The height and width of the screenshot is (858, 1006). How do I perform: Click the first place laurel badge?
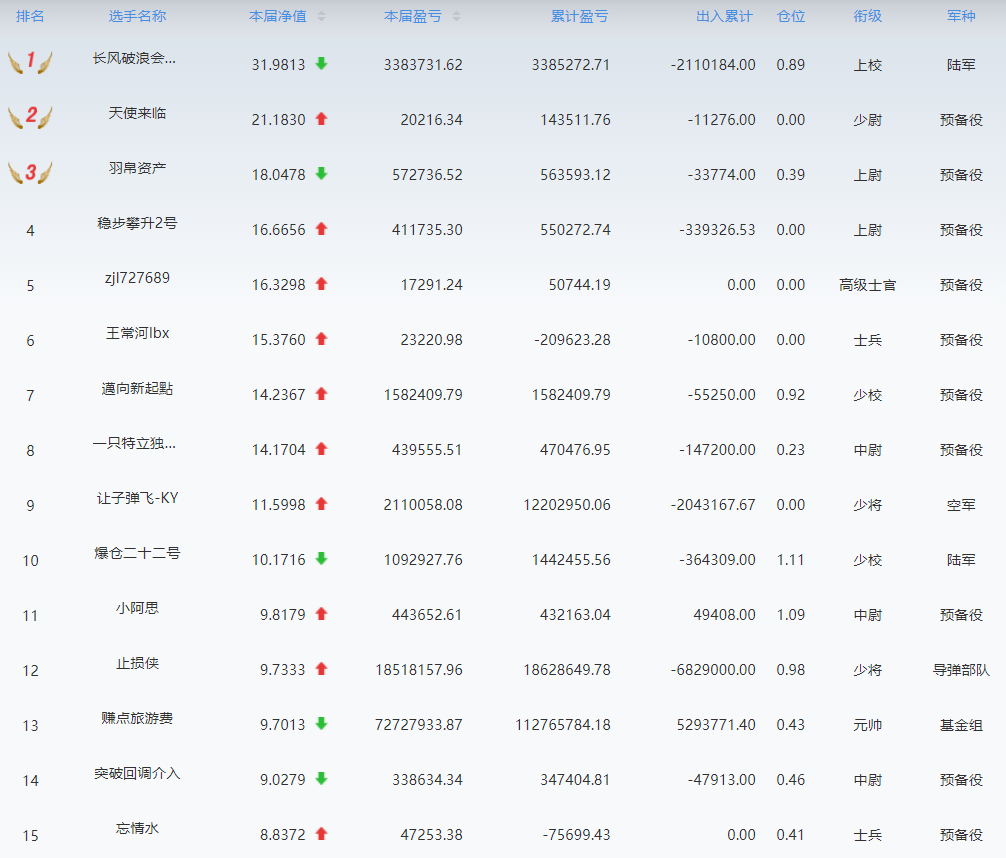coord(30,62)
